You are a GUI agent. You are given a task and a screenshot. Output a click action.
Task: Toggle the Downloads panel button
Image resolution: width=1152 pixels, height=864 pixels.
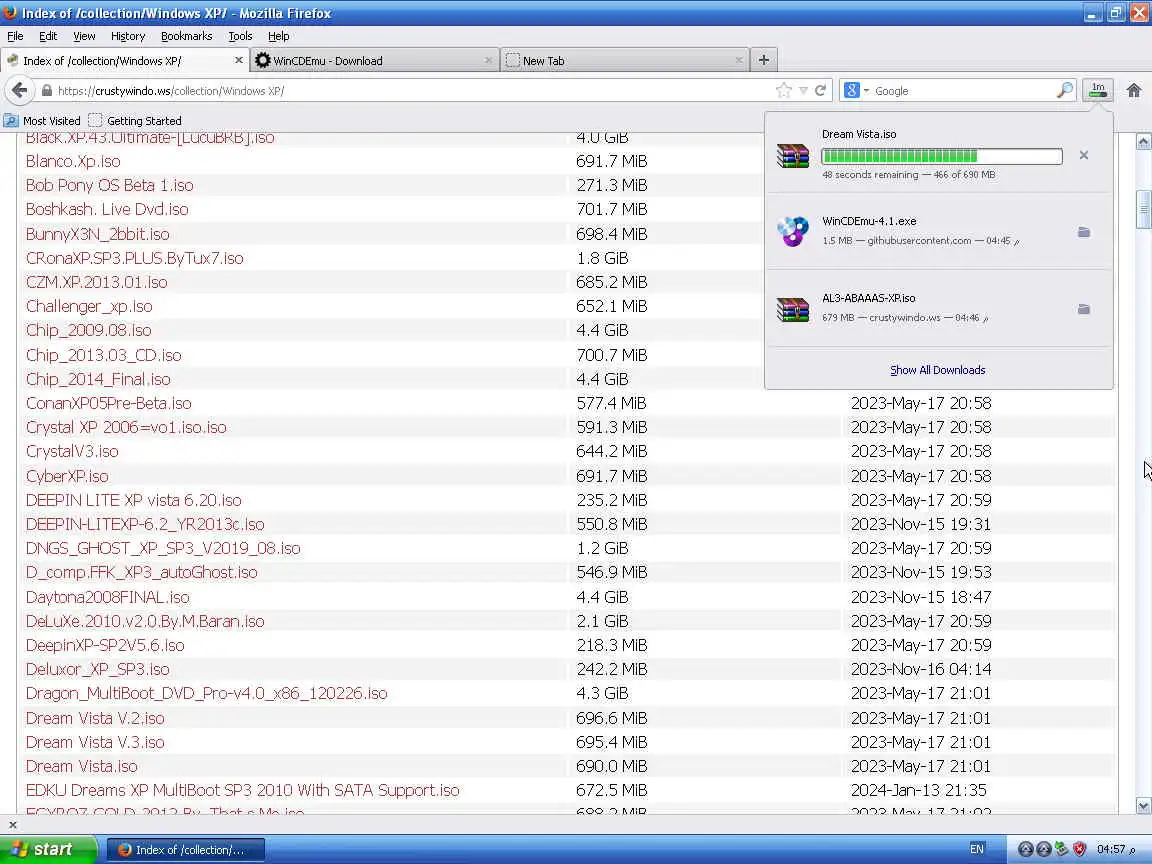pyautogui.click(x=1098, y=90)
